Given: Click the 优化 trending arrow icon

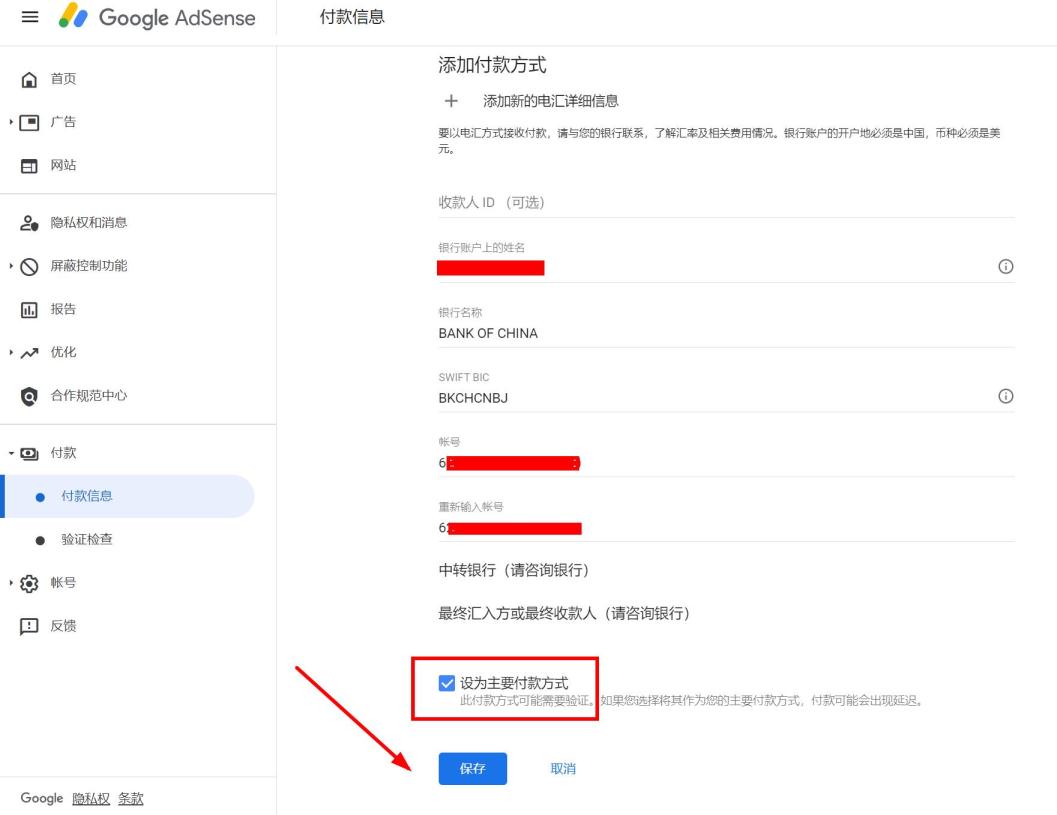Looking at the screenshot, I should click(29, 353).
